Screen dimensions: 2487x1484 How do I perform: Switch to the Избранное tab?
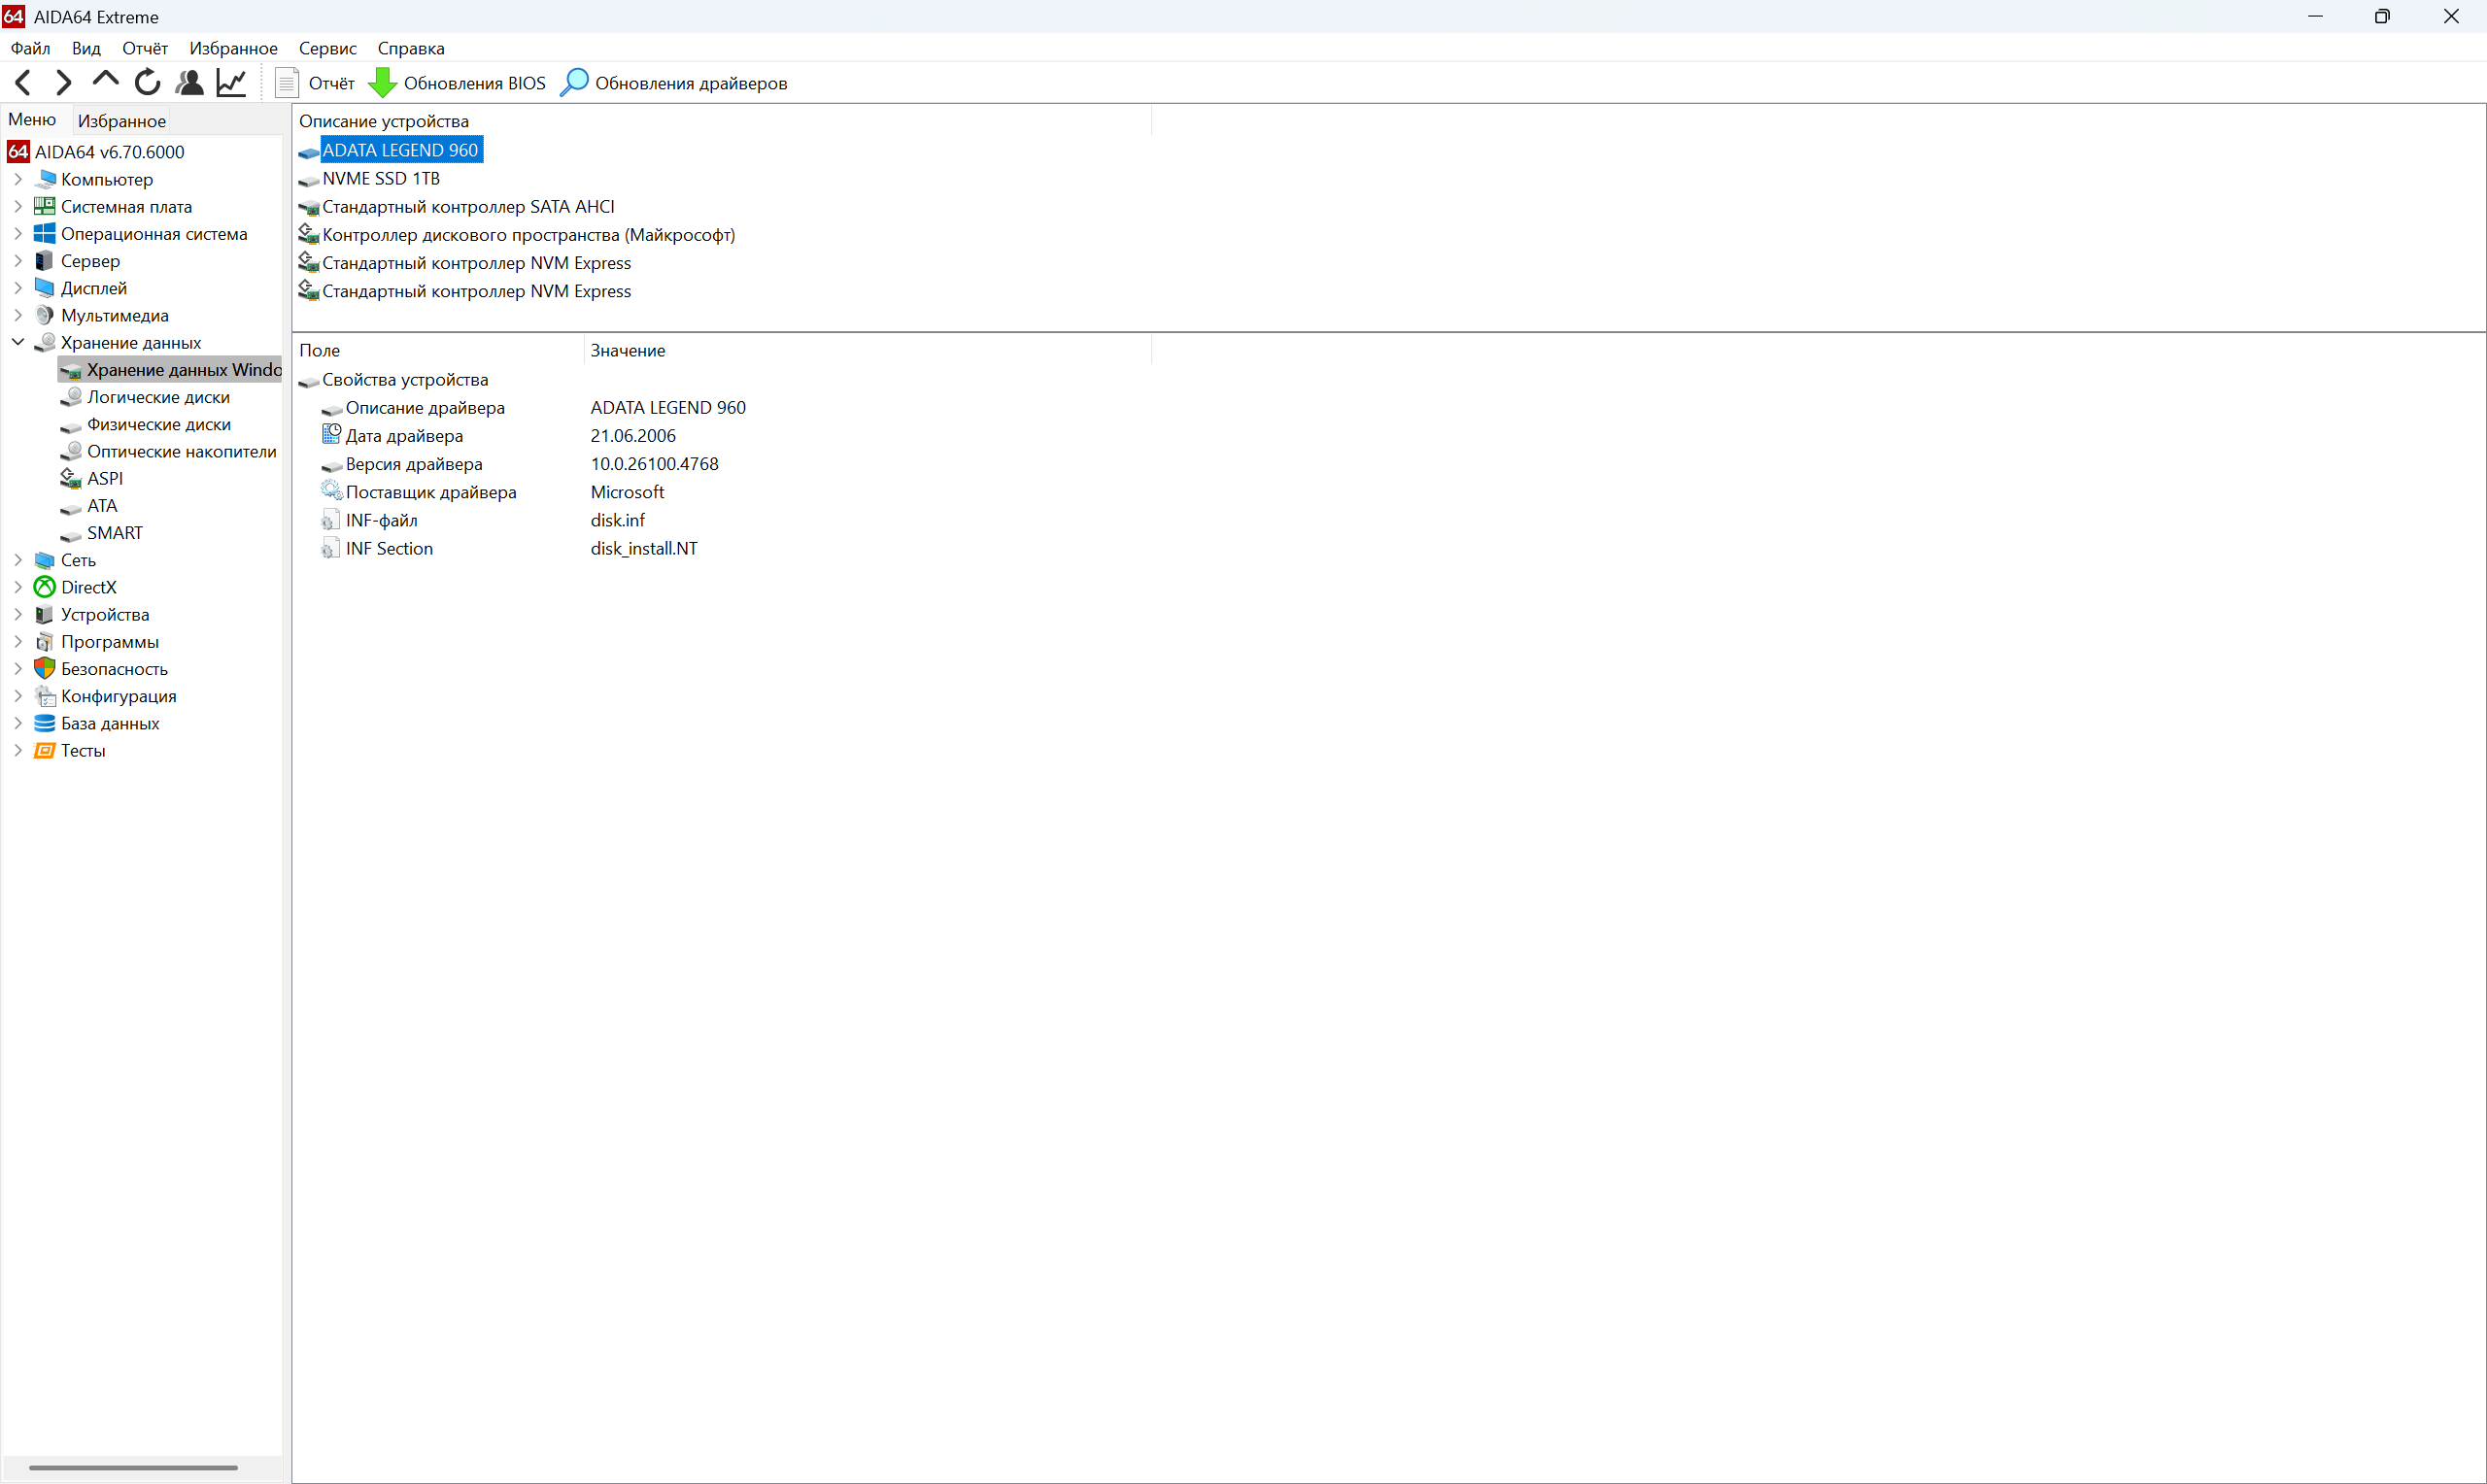point(122,121)
